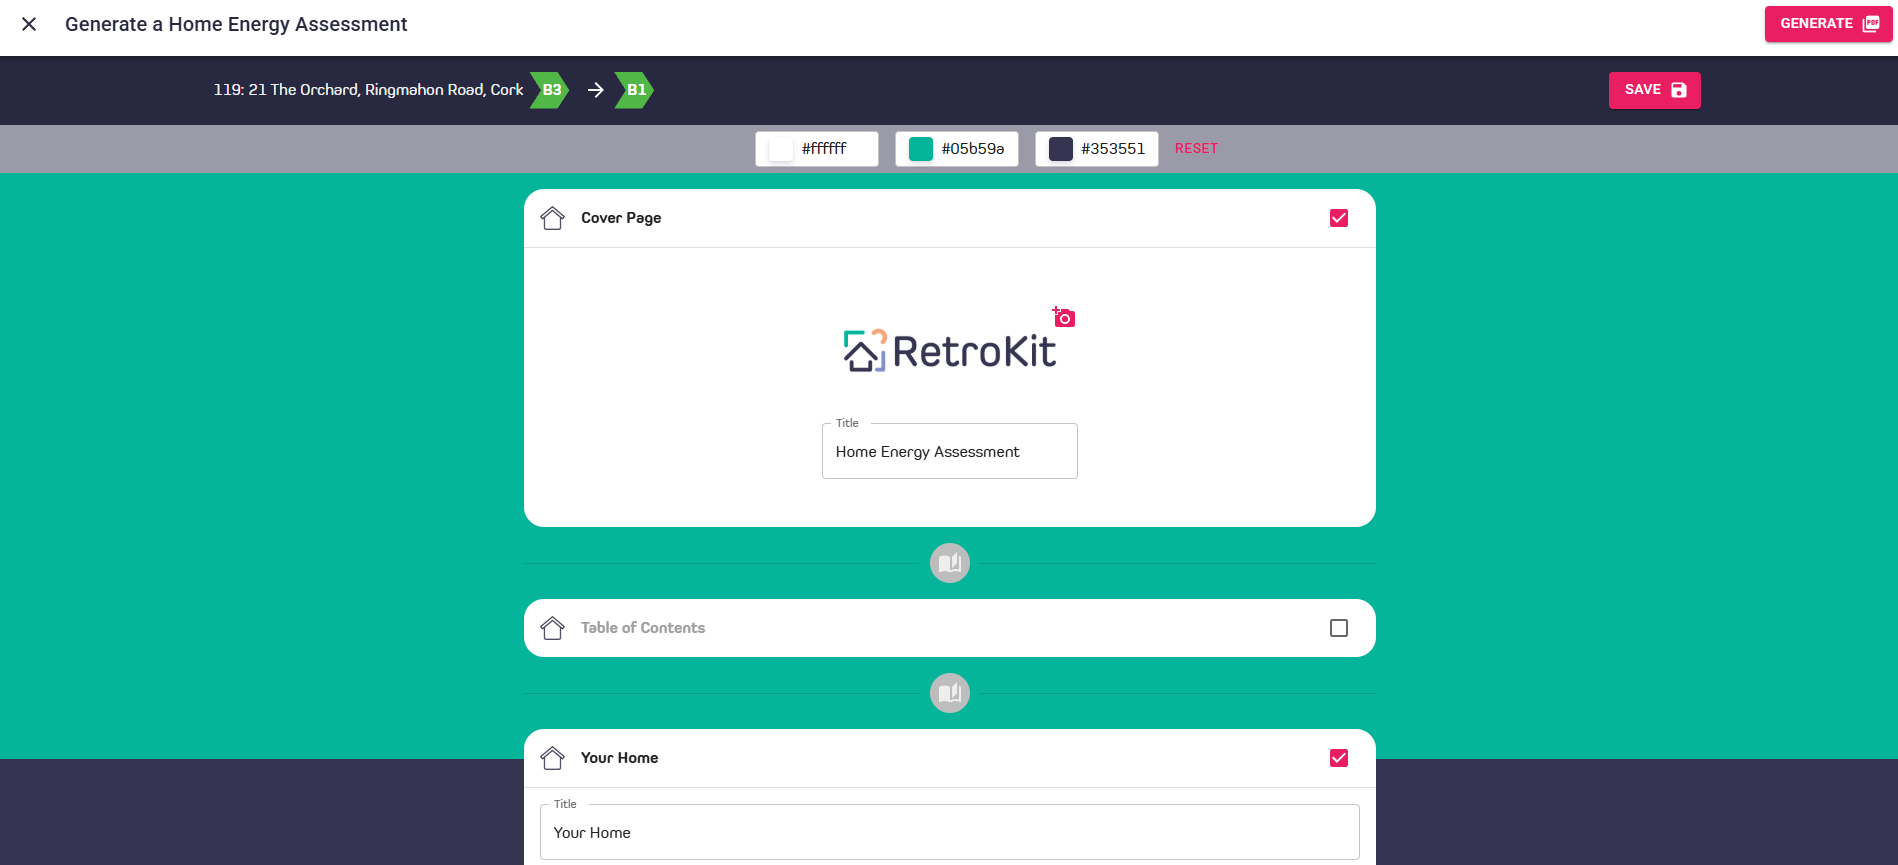Viewport: 1898px width, 865px height.
Task: Click the floppy disk icon in SAVE
Action: (x=1679, y=90)
